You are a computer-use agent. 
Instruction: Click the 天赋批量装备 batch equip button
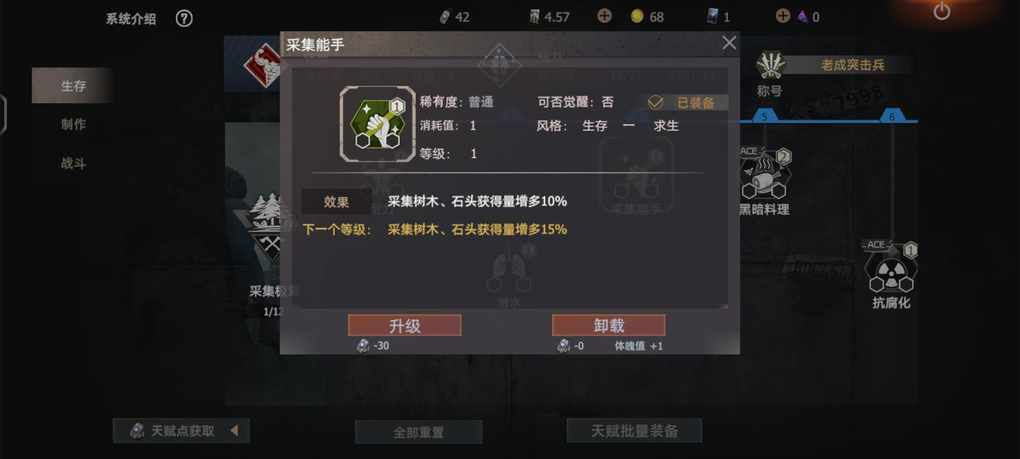[634, 430]
